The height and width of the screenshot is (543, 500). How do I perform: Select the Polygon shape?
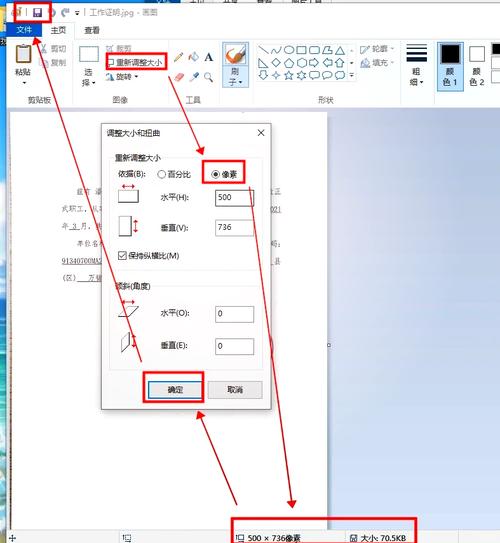327,51
